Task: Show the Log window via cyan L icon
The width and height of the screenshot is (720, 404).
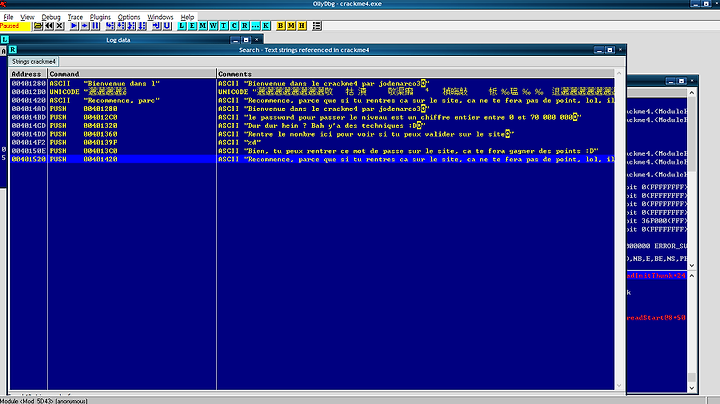Action: pyautogui.click(x=182, y=26)
